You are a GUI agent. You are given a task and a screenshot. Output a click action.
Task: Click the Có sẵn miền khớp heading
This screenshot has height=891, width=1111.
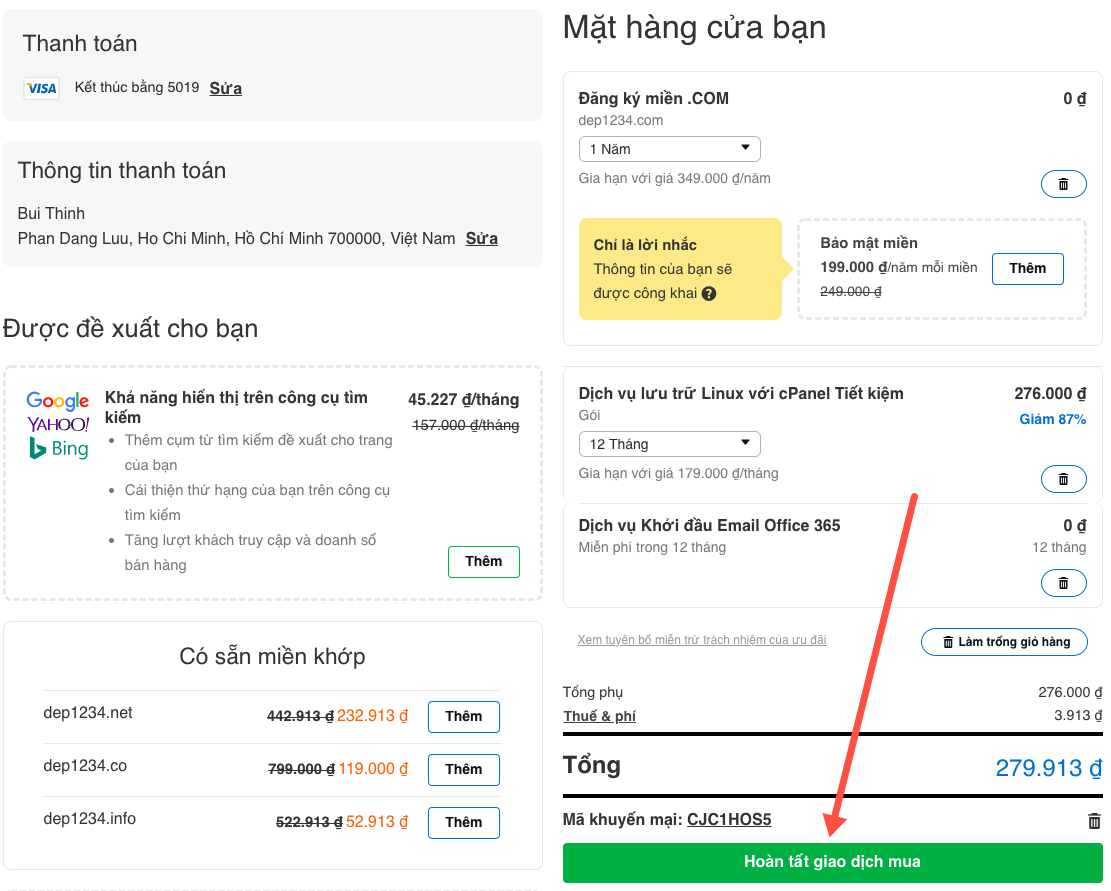coord(272,657)
